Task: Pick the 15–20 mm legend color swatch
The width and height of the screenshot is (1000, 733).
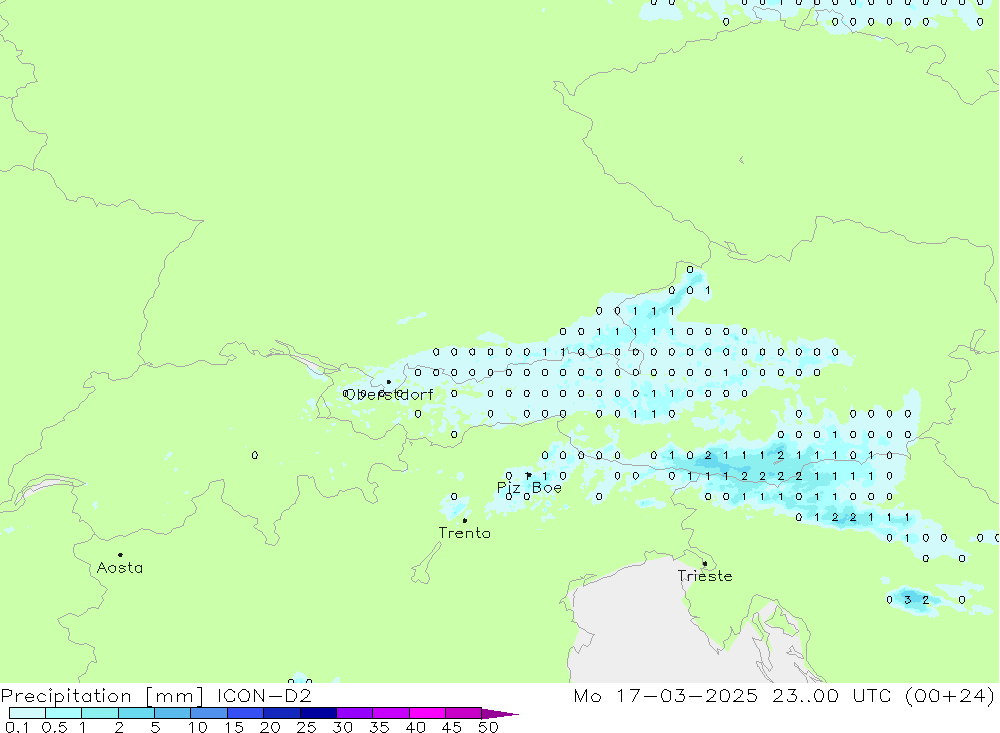Action: coord(246,713)
